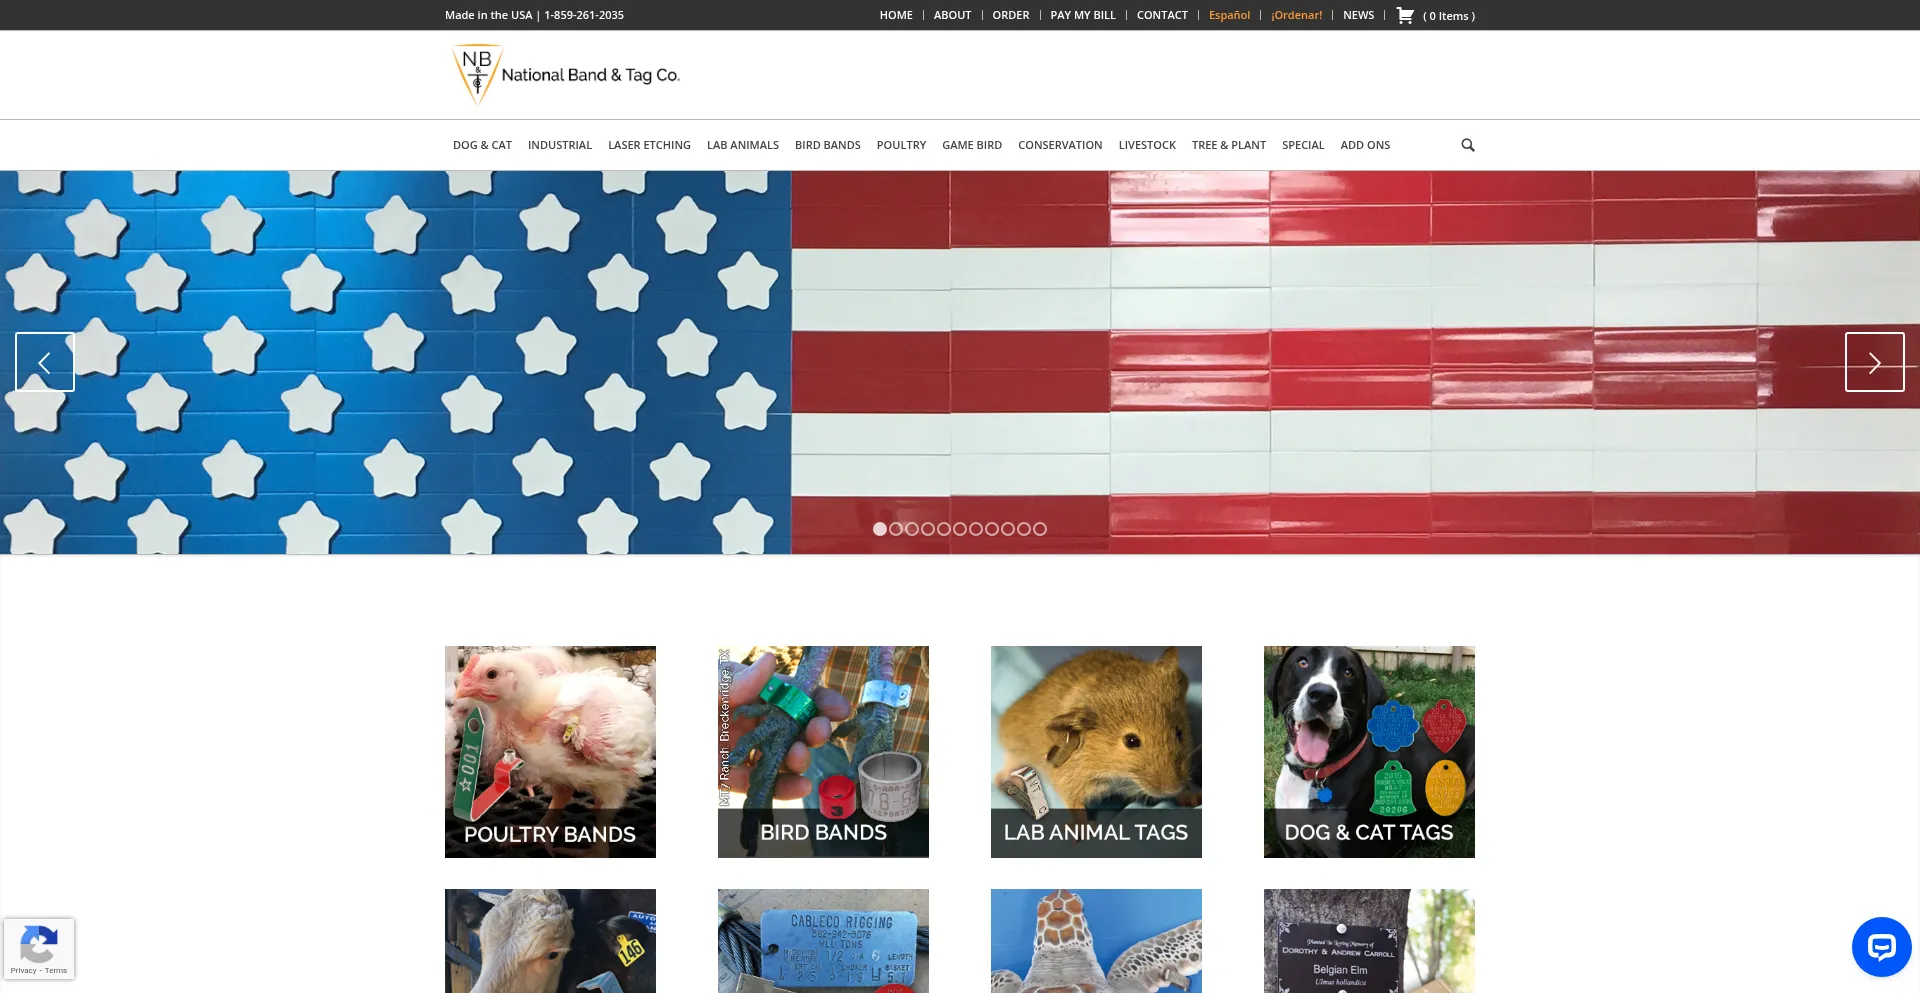1920x993 pixels.
Task: Open the Belgian Elm plaque tile
Action: (1369, 941)
